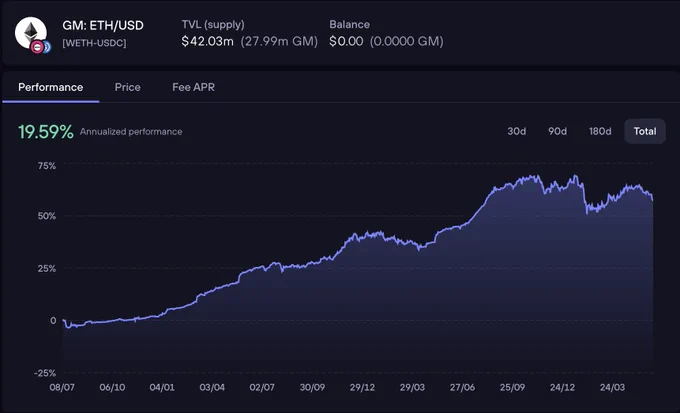
Task: Click the 50% y-axis label
Action: coord(46,216)
